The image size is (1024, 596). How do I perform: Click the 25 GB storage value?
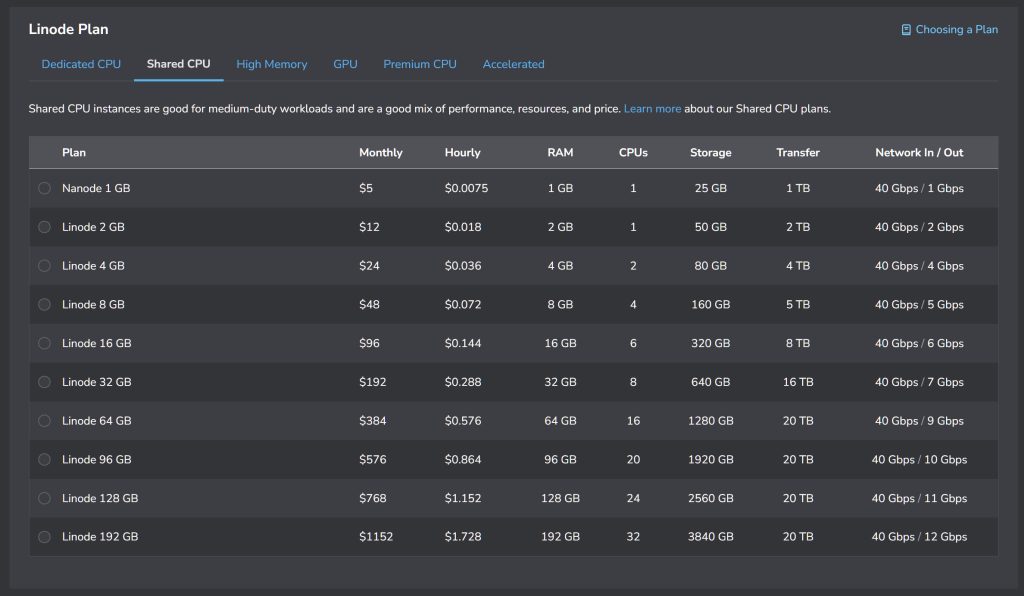coord(711,188)
